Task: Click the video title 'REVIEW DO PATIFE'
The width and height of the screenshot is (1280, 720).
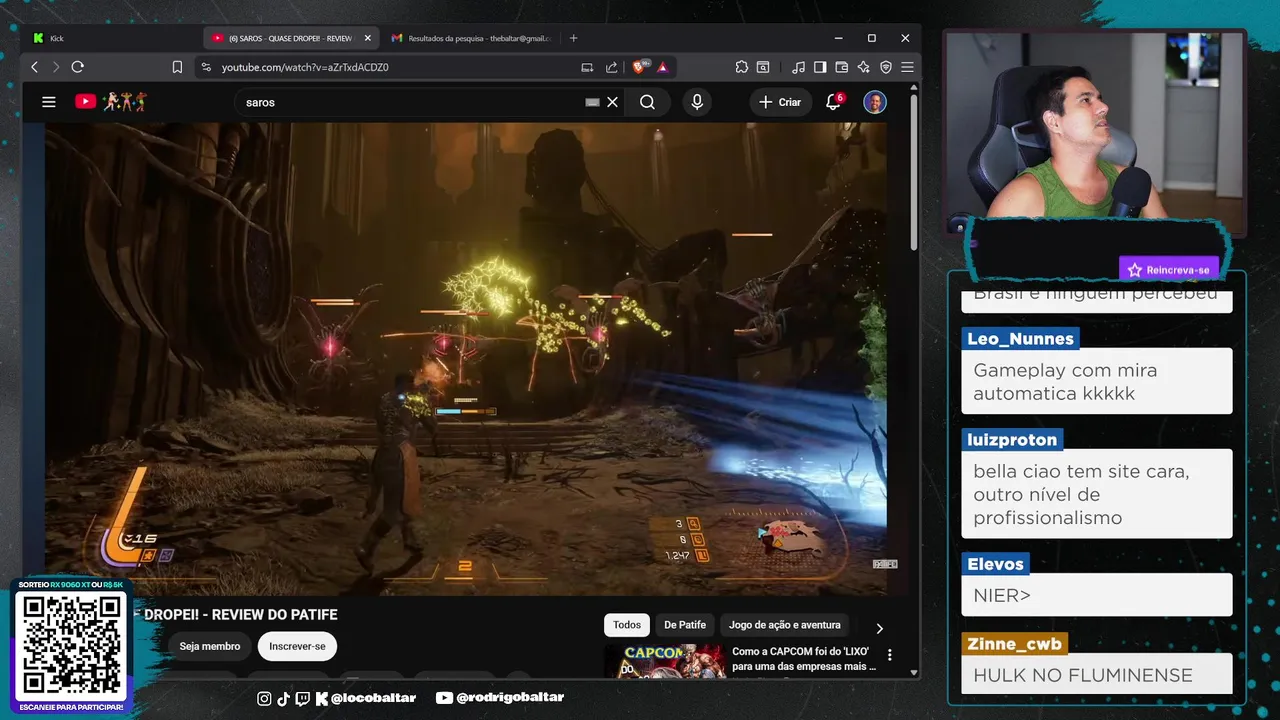Action: click(270, 615)
